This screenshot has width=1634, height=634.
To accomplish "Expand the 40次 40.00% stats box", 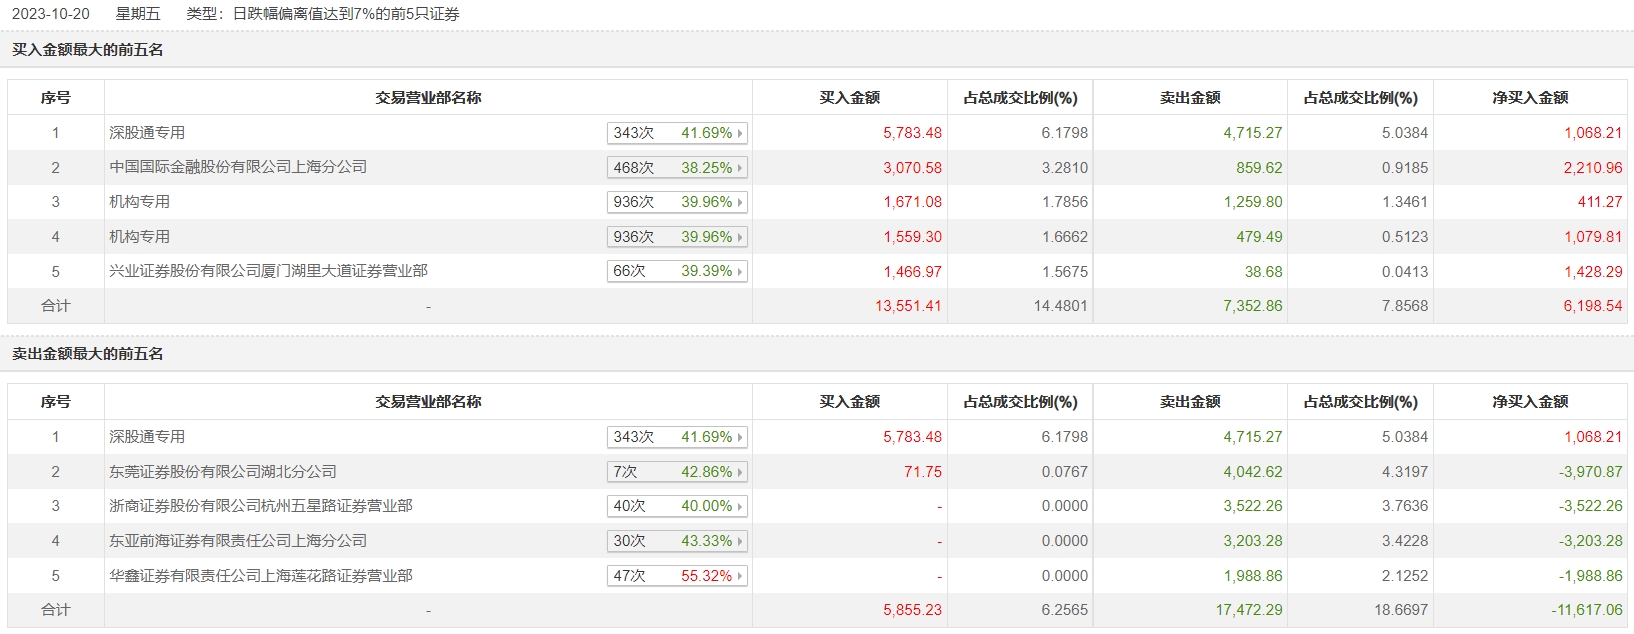I will tap(677, 506).
